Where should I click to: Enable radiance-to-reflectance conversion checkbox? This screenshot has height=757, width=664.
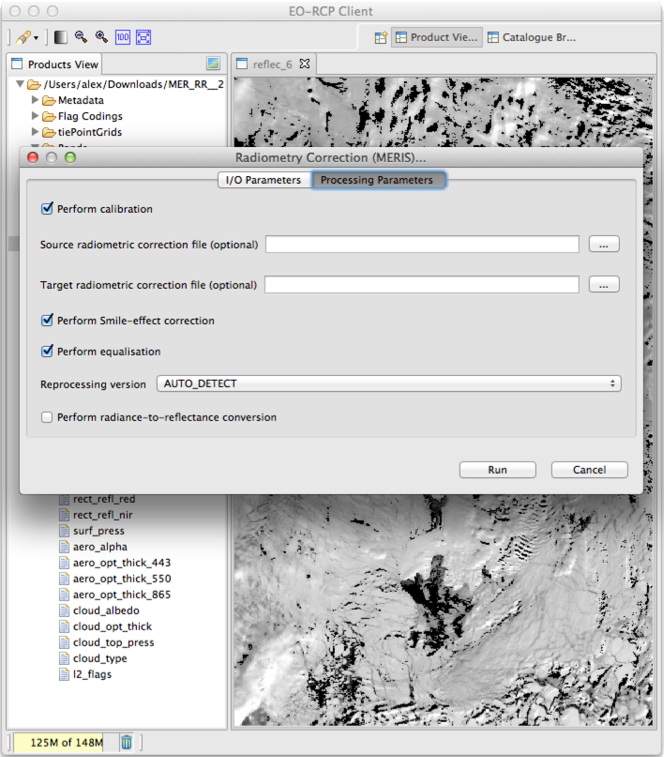[x=47, y=417]
